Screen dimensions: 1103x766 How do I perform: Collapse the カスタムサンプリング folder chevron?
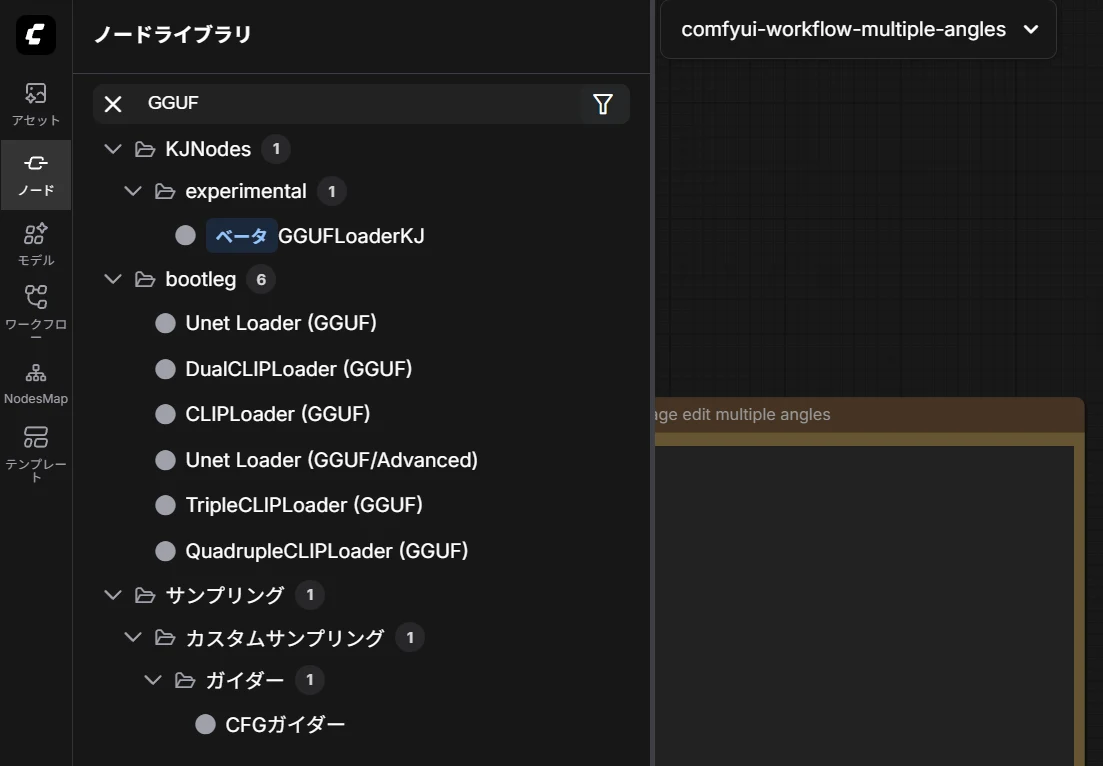[x=133, y=638]
